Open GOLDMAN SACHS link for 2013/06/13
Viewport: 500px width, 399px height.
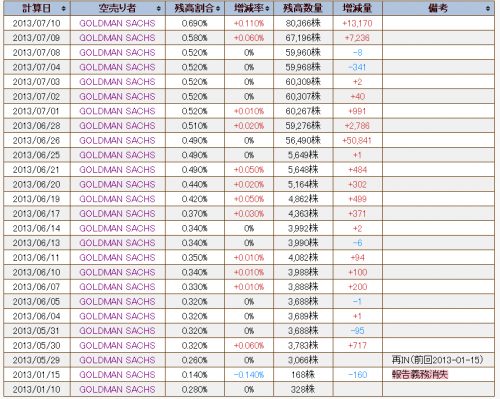click(x=117, y=243)
